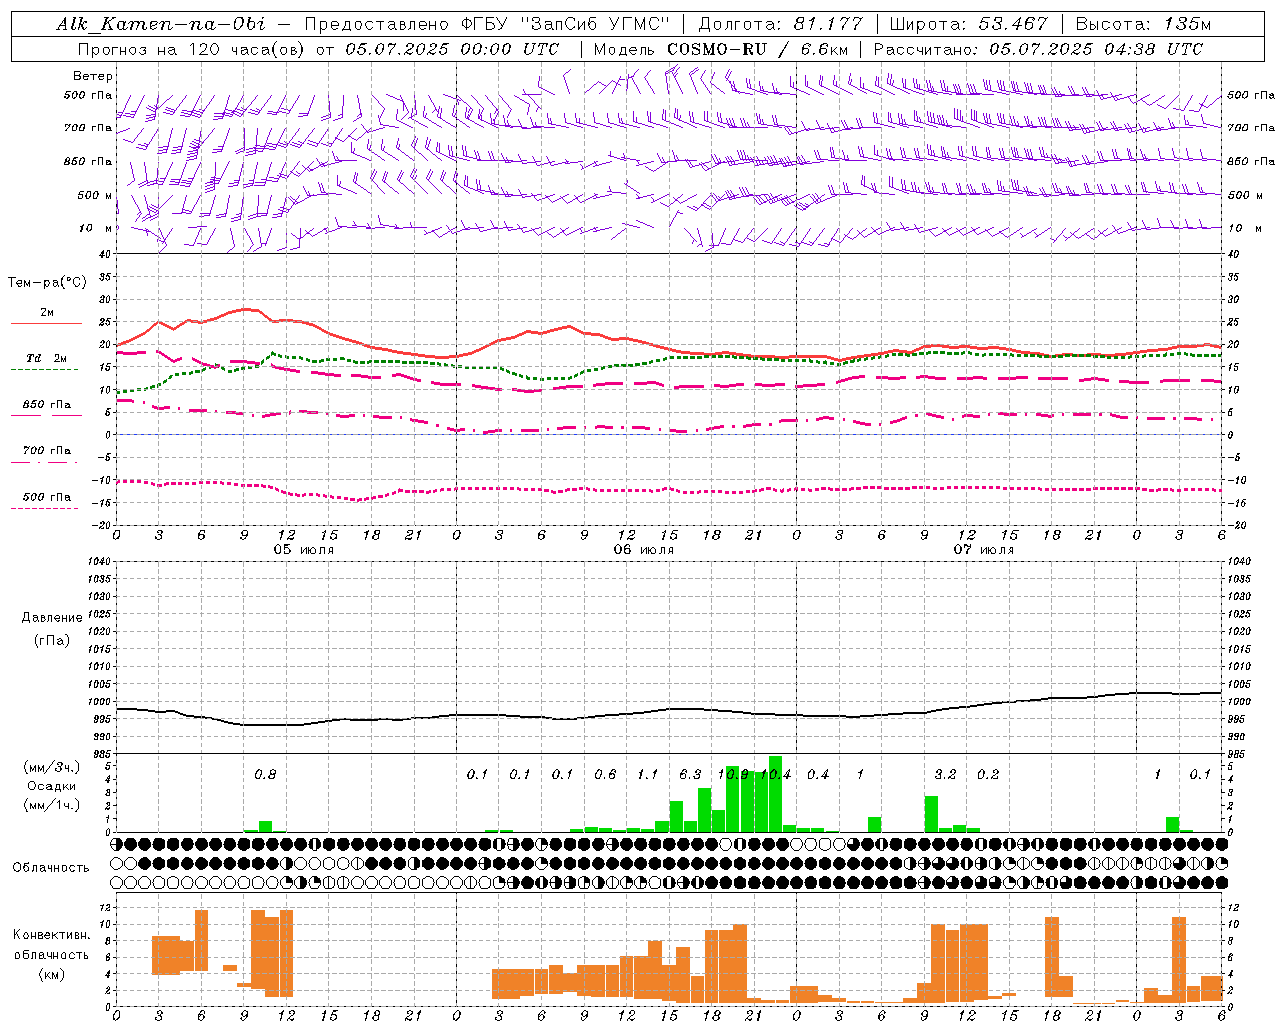Click the 10.4 precipitation total
The image size is (1280, 1024).
(x=776, y=774)
